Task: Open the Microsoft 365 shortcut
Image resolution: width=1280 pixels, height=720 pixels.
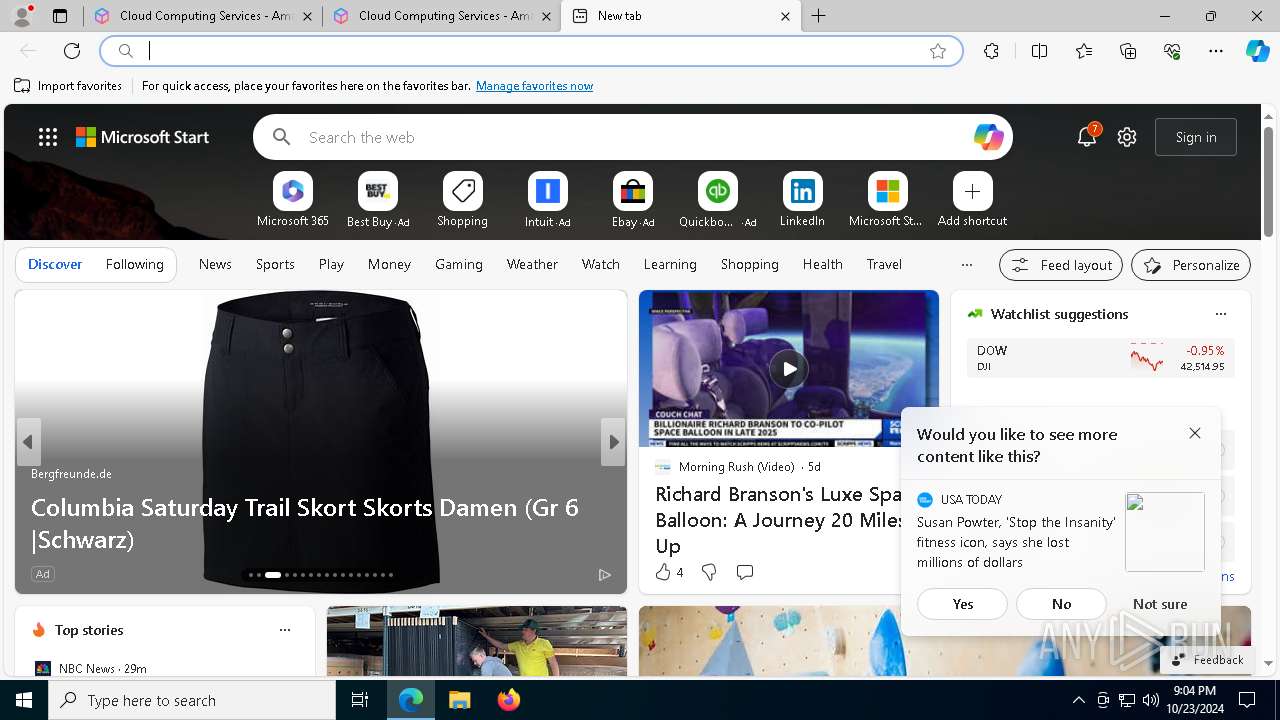Action: pyautogui.click(x=292, y=200)
